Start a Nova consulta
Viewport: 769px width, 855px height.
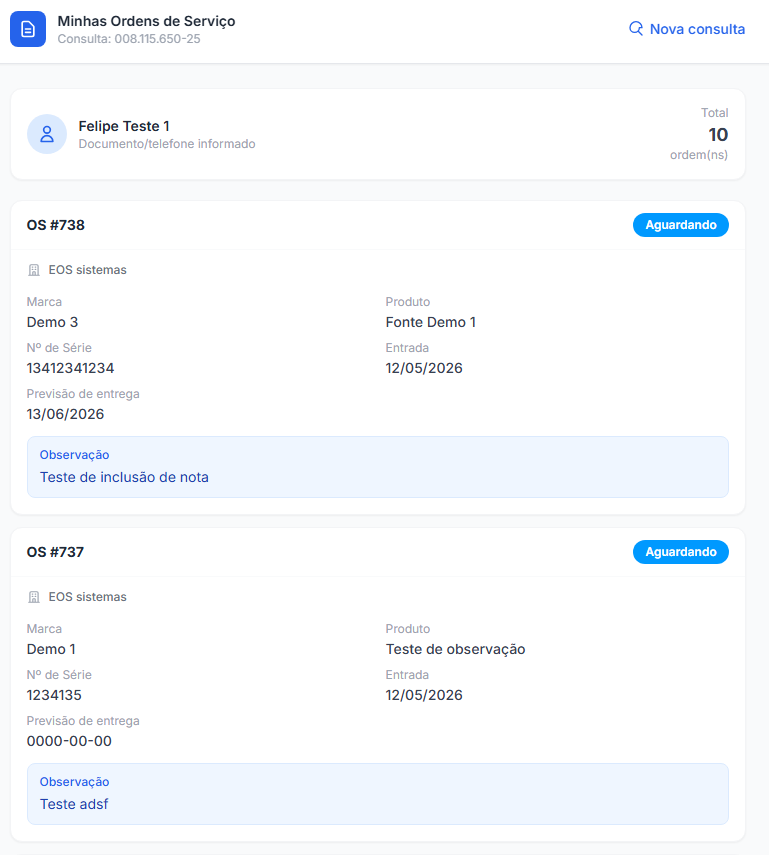coord(687,29)
